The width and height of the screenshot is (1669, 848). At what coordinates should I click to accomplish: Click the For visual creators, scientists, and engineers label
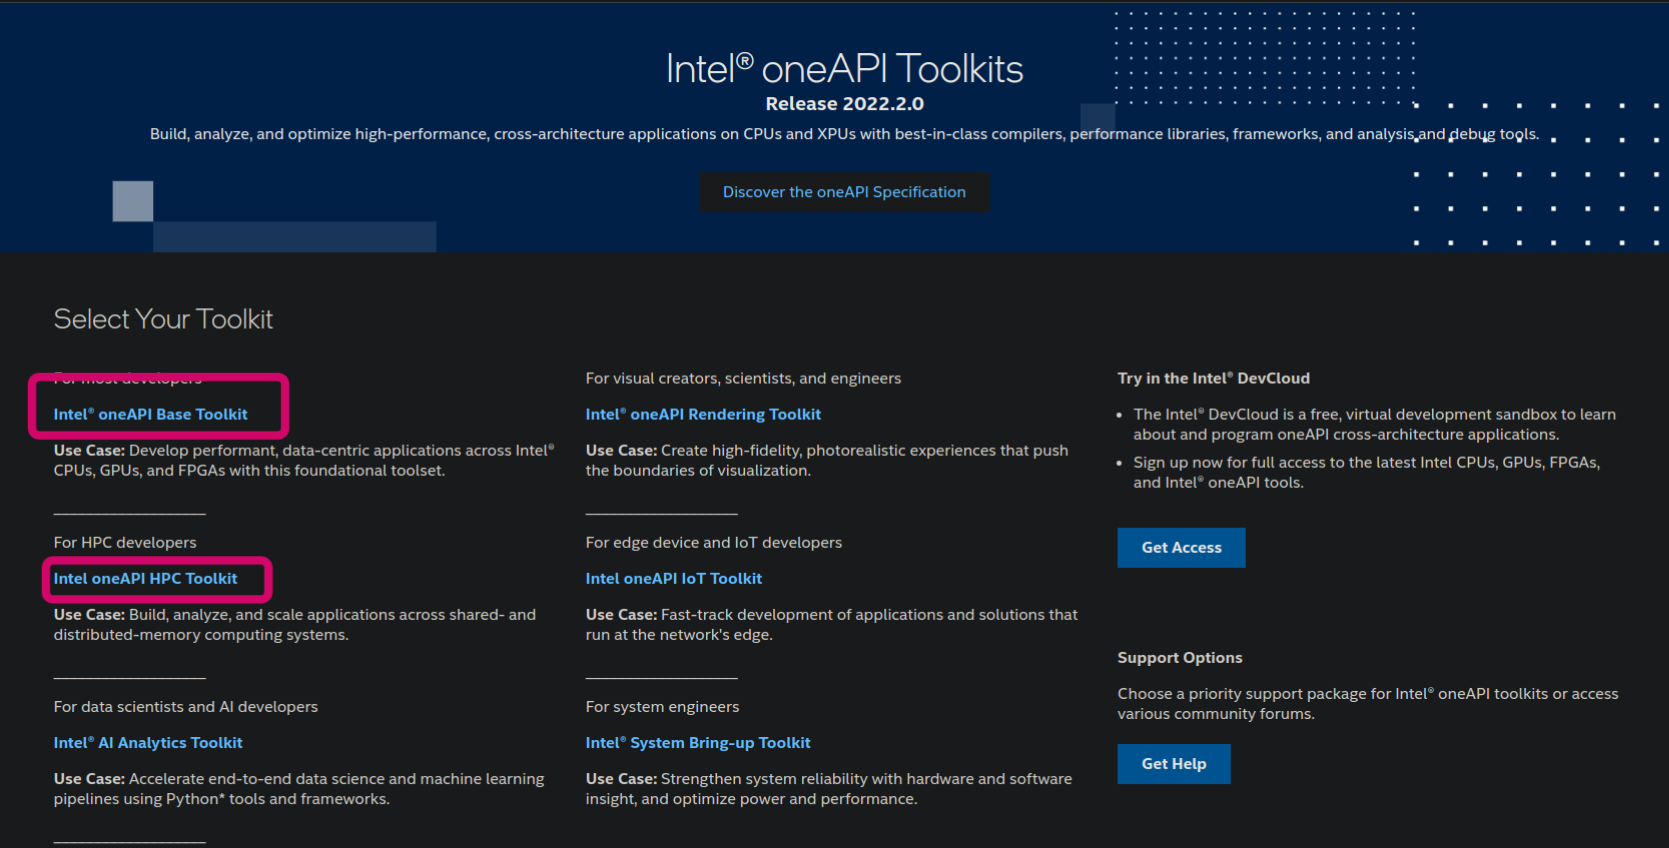743,378
